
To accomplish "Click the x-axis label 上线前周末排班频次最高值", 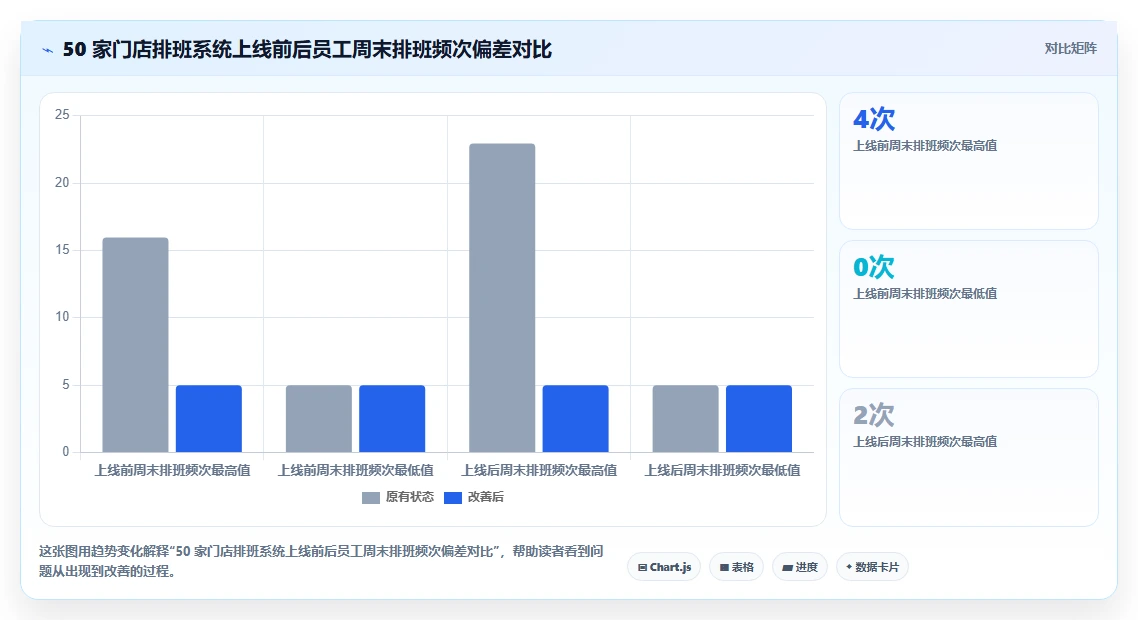I will pyautogui.click(x=172, y=470).
